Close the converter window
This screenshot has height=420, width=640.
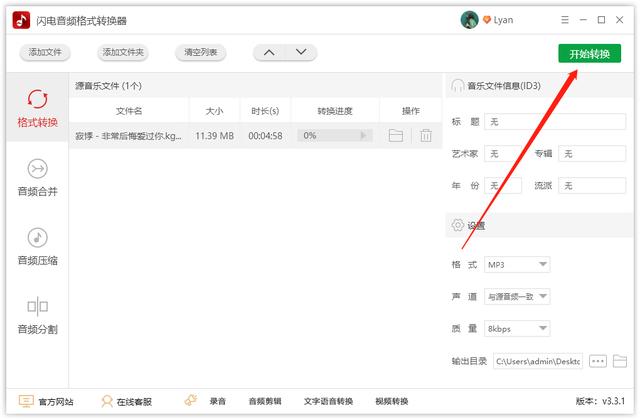coord(620,20)
